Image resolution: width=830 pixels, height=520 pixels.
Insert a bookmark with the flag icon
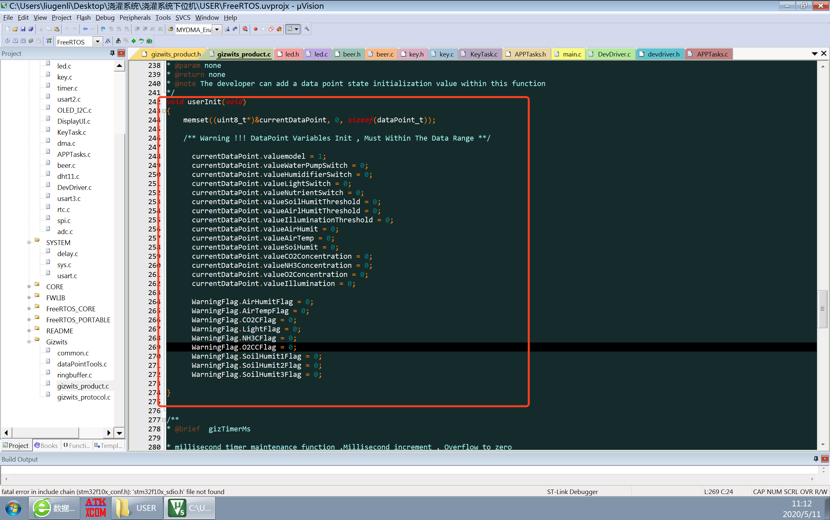click(103, 29)
